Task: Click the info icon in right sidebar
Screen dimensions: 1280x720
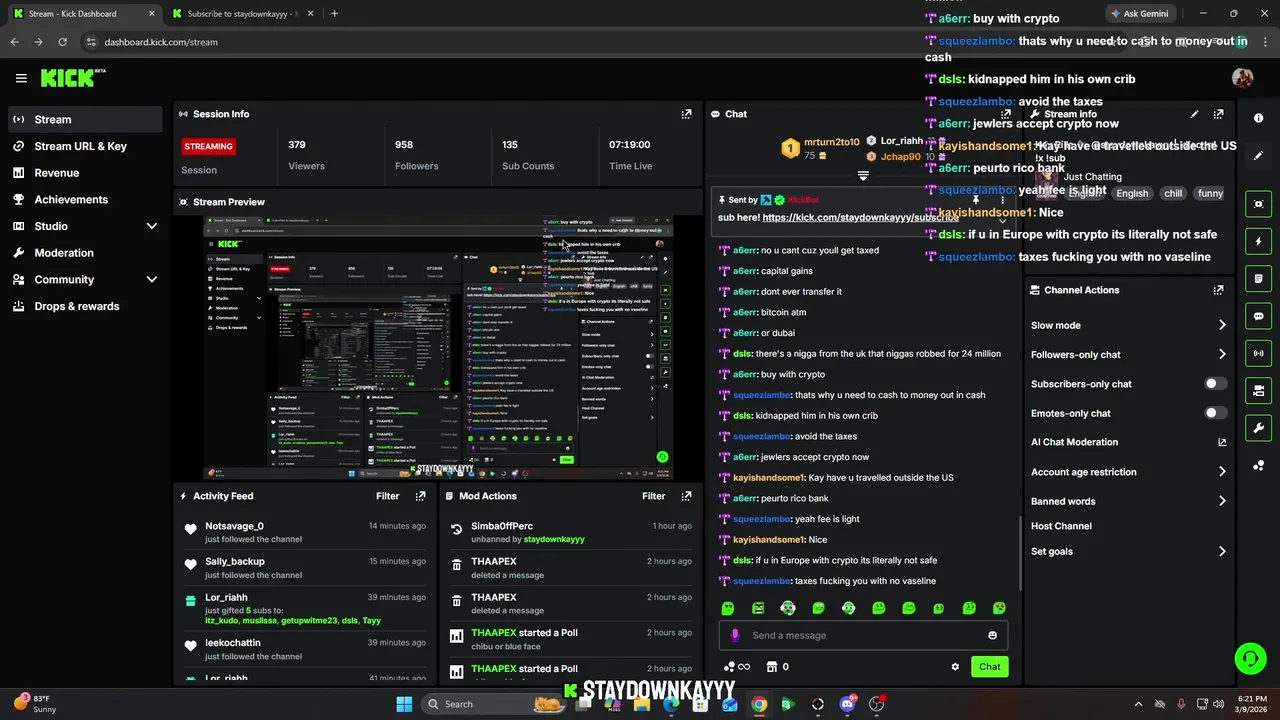Action: click(1258, 118)
